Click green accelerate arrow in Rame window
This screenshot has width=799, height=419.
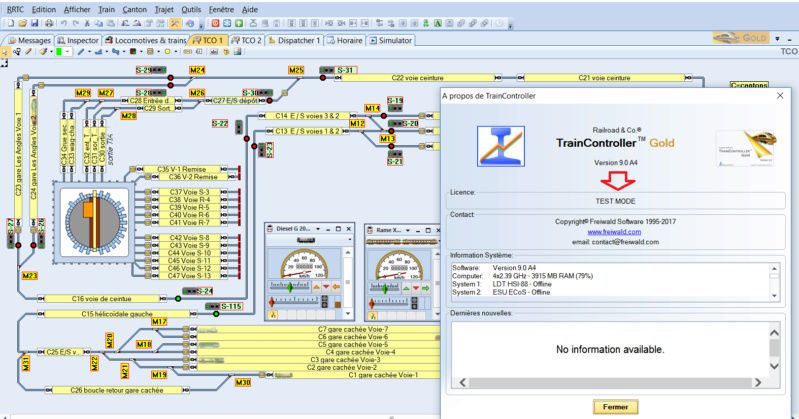pyautogui.click(x=406, y=288)
